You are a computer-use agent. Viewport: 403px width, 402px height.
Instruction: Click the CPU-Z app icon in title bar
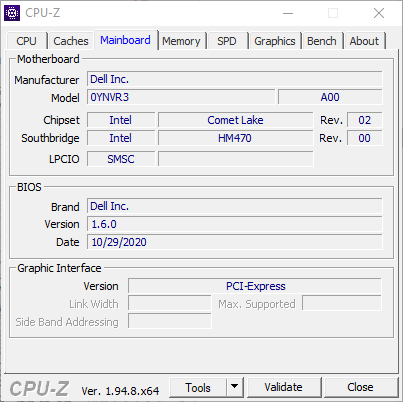click(x=12, y=13)
